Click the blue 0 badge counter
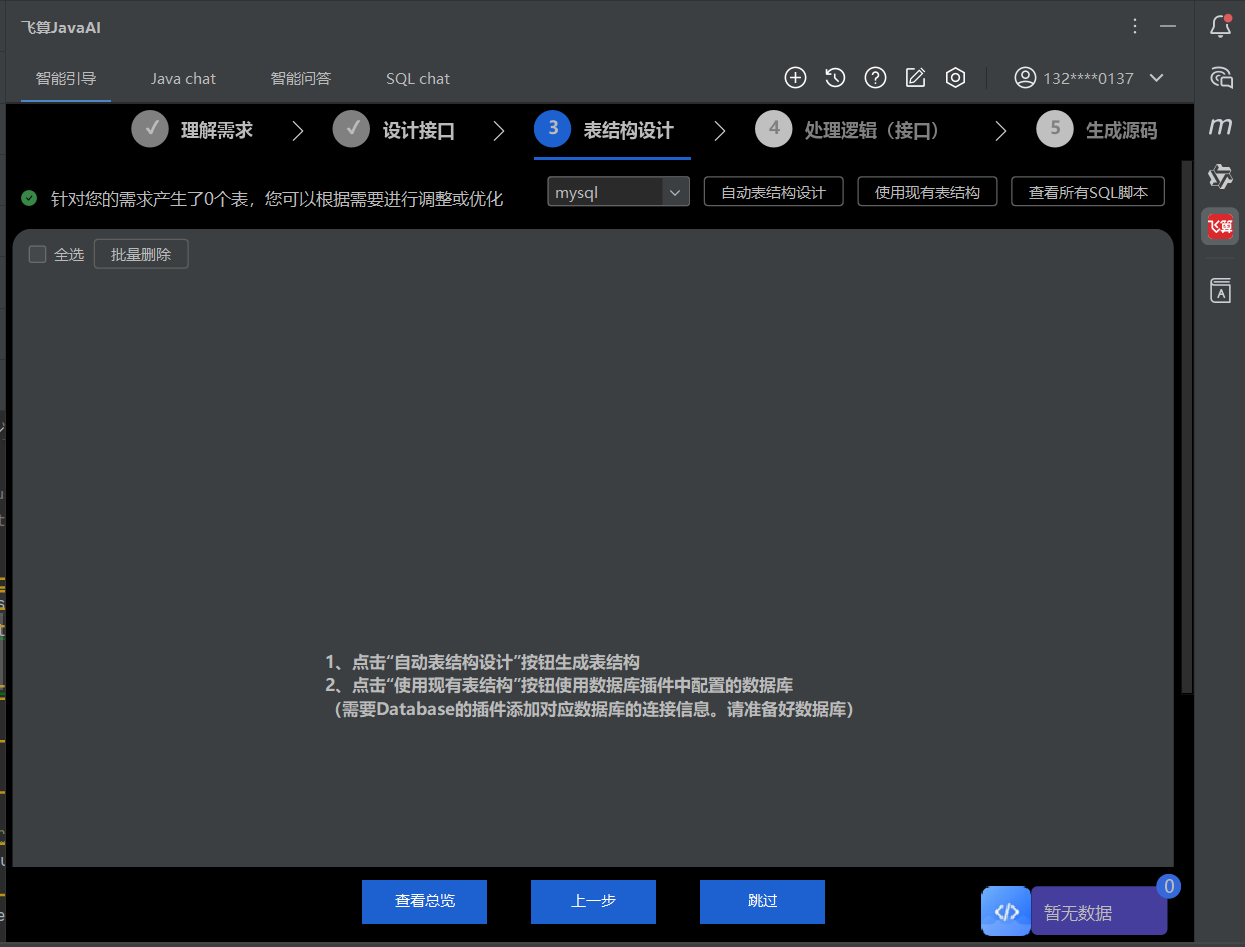This screenshot has width=1245, height=947. [x=1168, y=886]
